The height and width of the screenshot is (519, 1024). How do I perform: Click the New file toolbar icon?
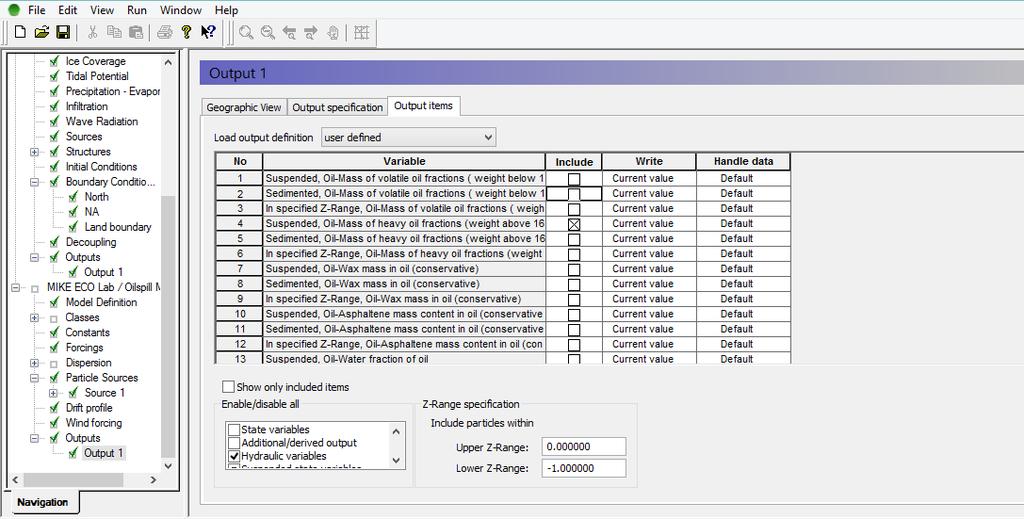coord(20,32)
